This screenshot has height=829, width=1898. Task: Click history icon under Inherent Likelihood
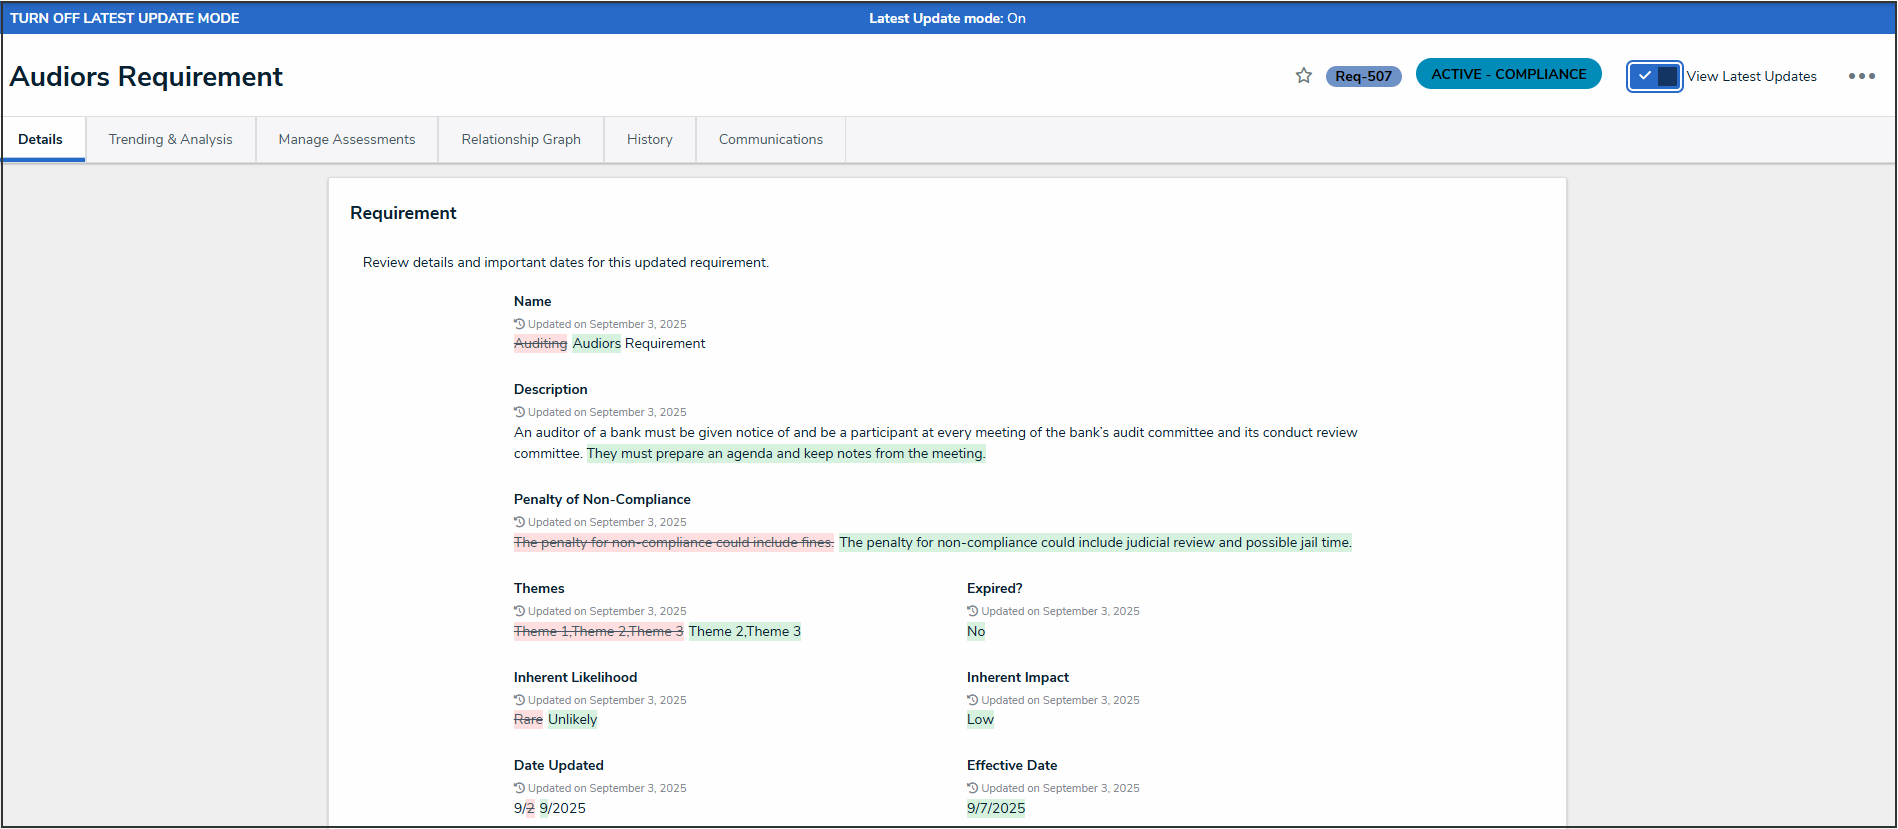point(519,700)
